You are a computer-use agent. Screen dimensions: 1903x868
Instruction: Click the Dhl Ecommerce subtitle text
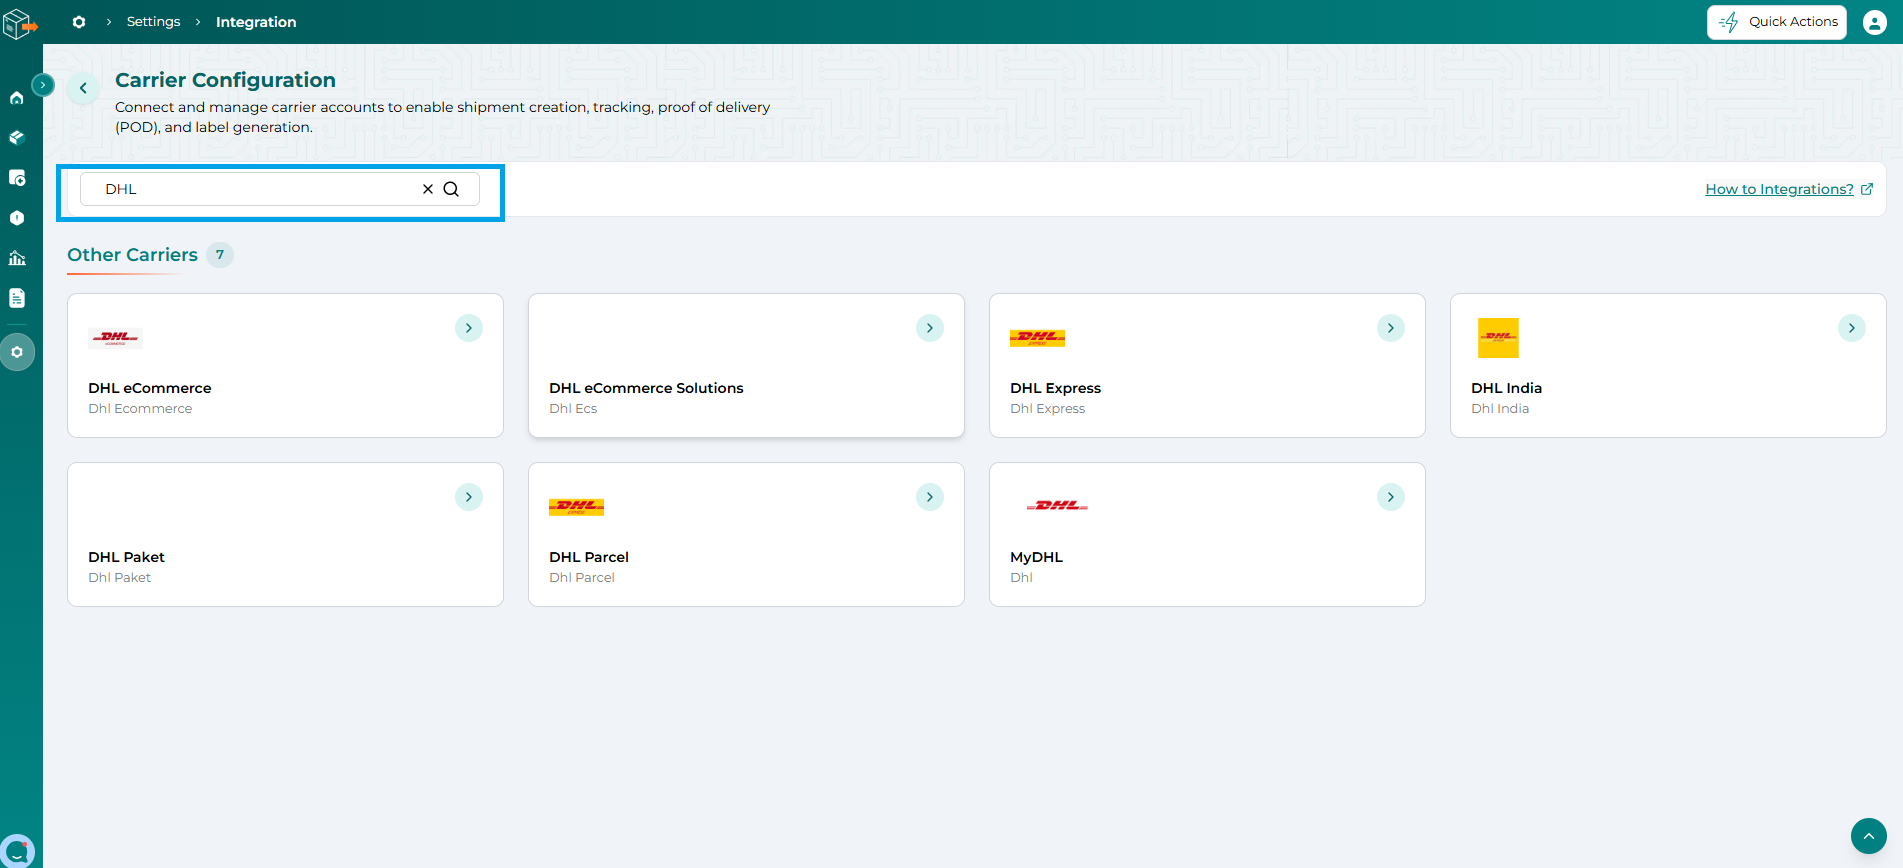[140, 409]
